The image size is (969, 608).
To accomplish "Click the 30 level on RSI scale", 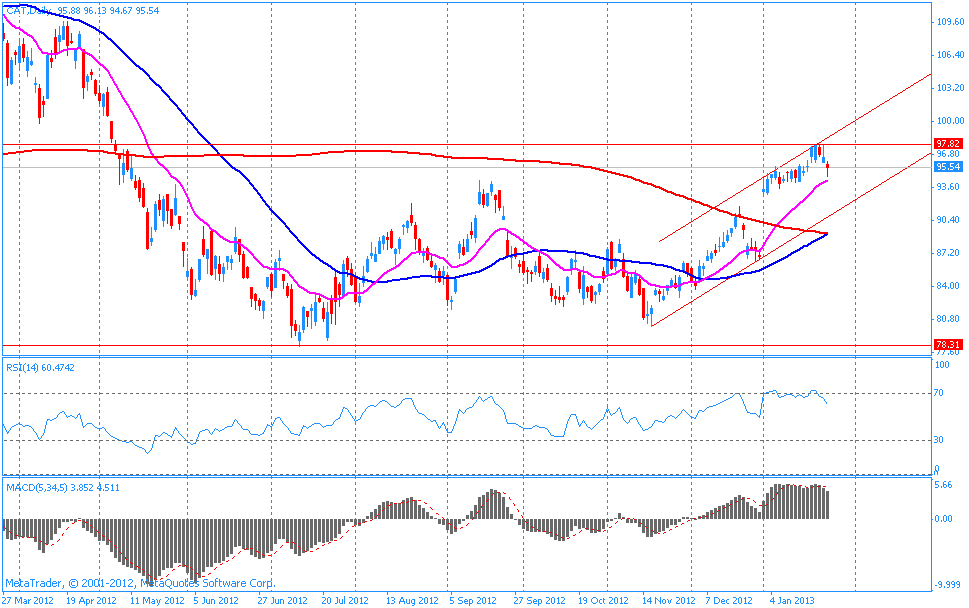I will tap(940, 439).
